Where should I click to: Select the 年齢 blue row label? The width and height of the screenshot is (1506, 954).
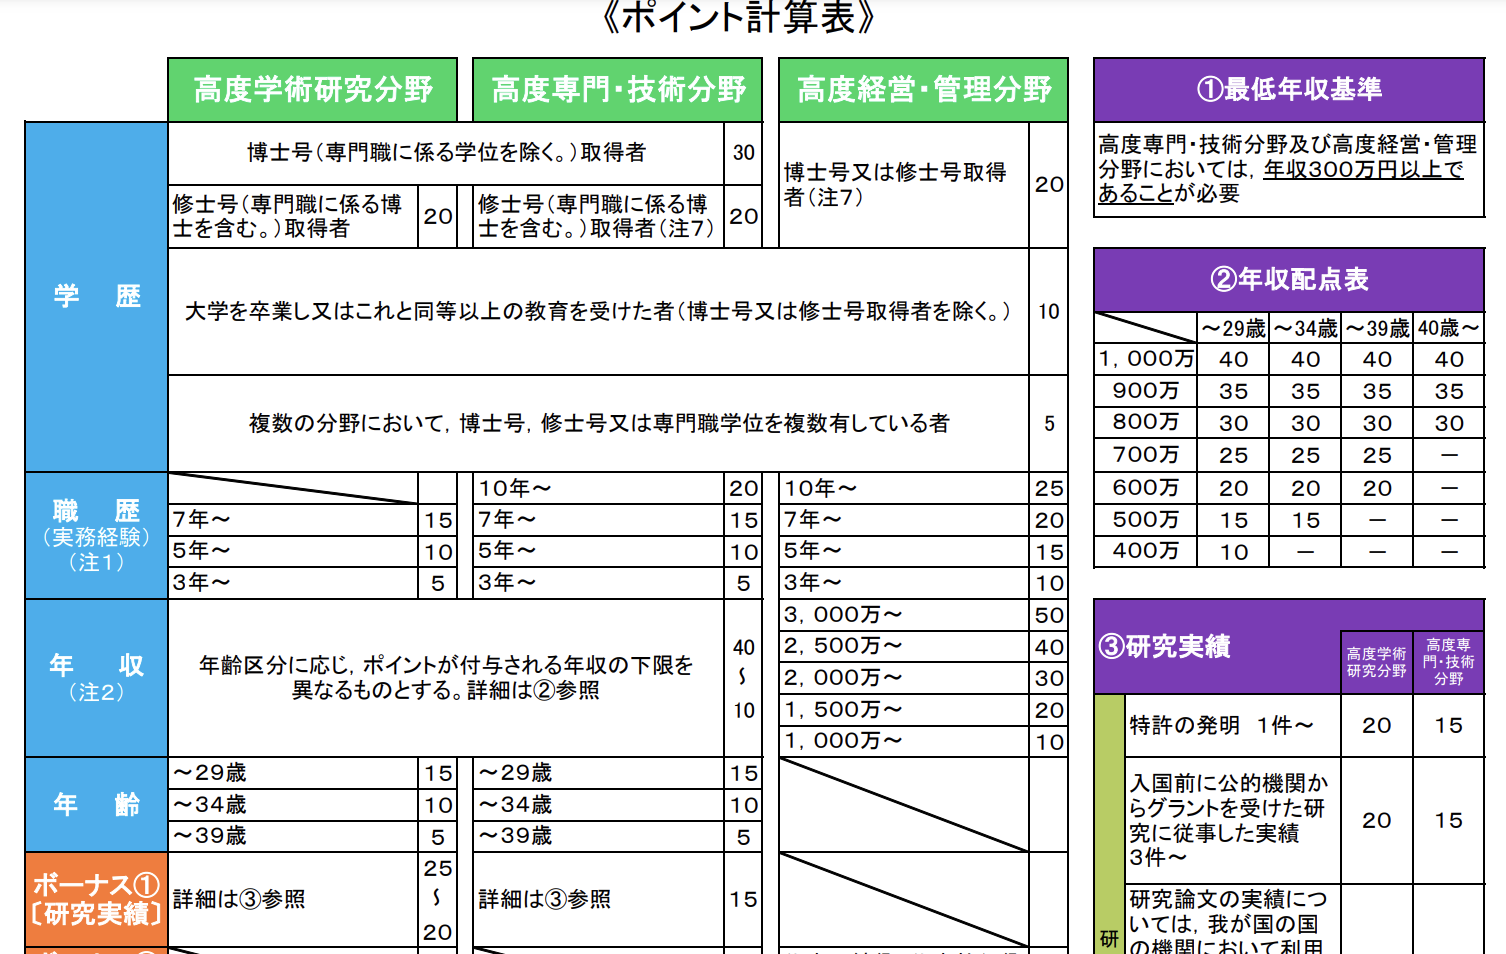click(x=97, y=805)
